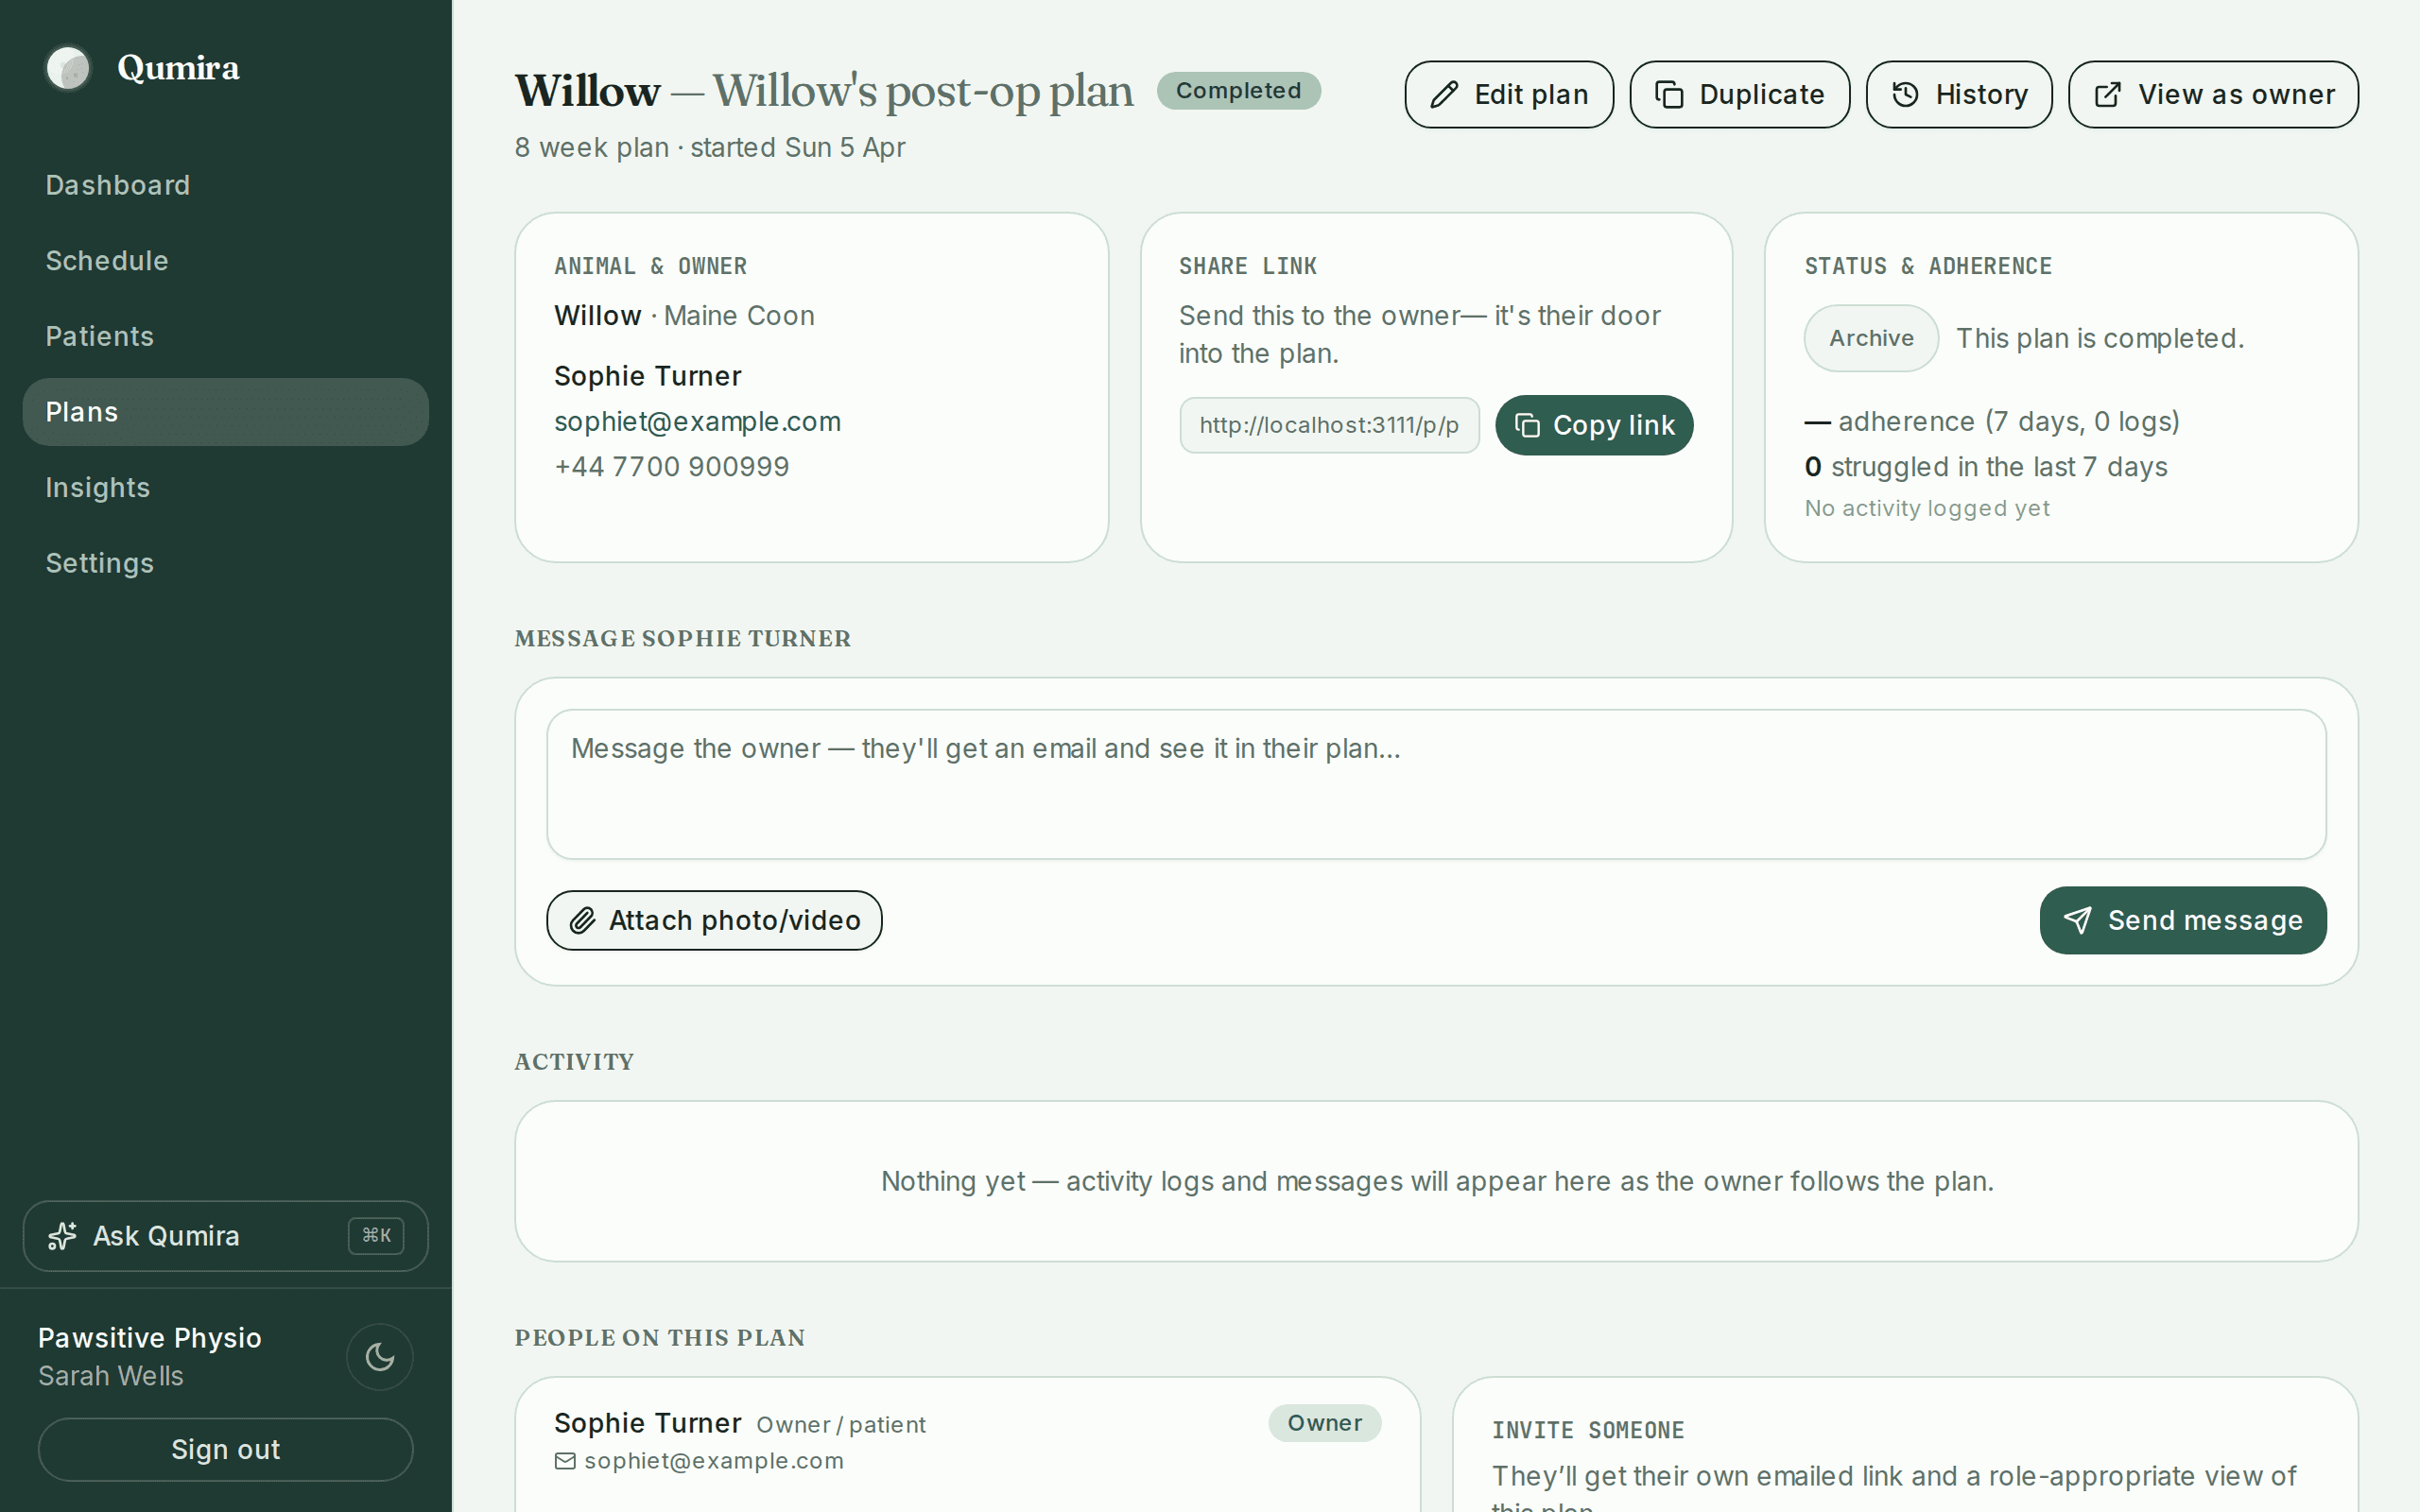Click the external-link icon on View as owner
The height and width of the screenshot is (1512, 2420).
coord(2107,95)
